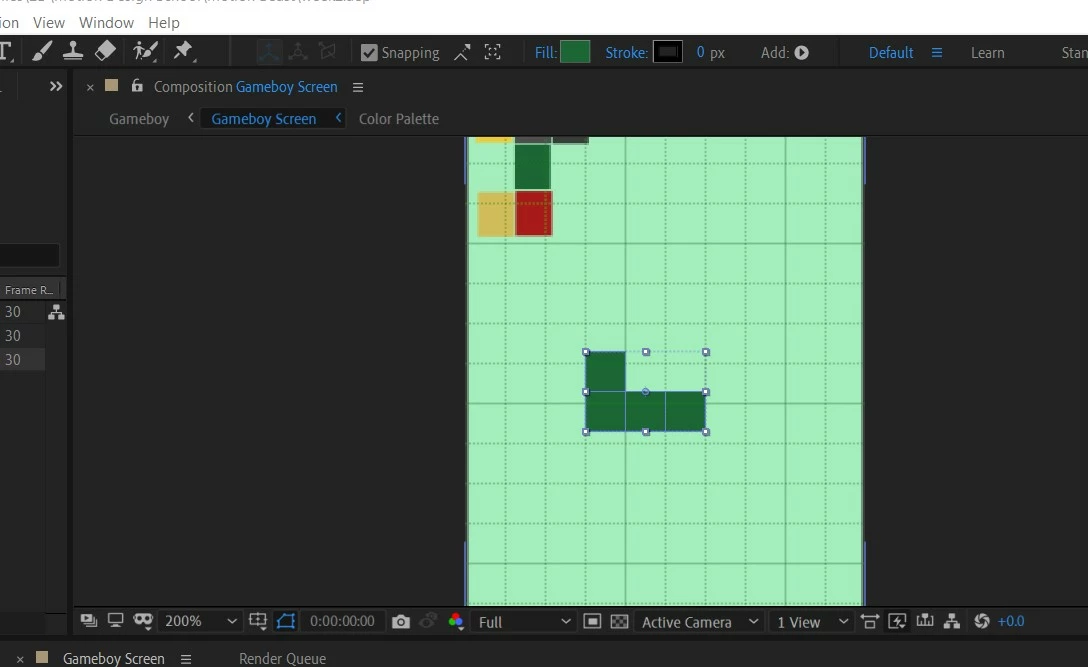1088x667 pixels.
Task: Click the Frame Rate column header
Action: pyautogui.click(x=29, y=290)
